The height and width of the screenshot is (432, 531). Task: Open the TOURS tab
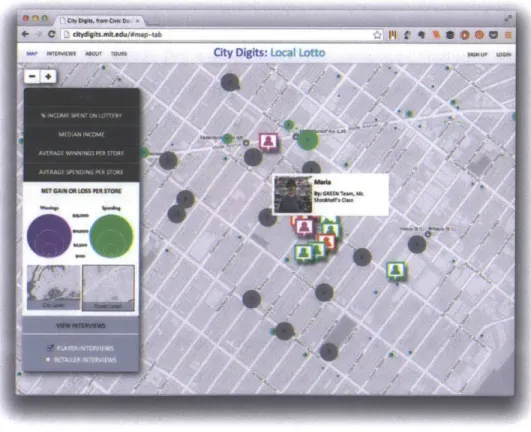[x=119, y=53]
